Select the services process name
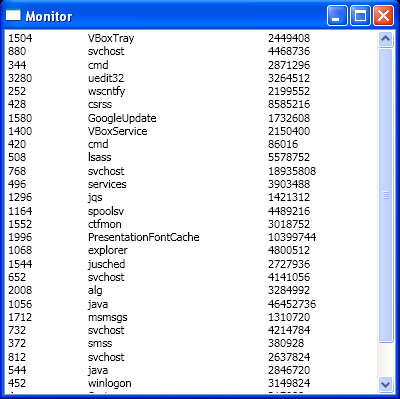 107,184
